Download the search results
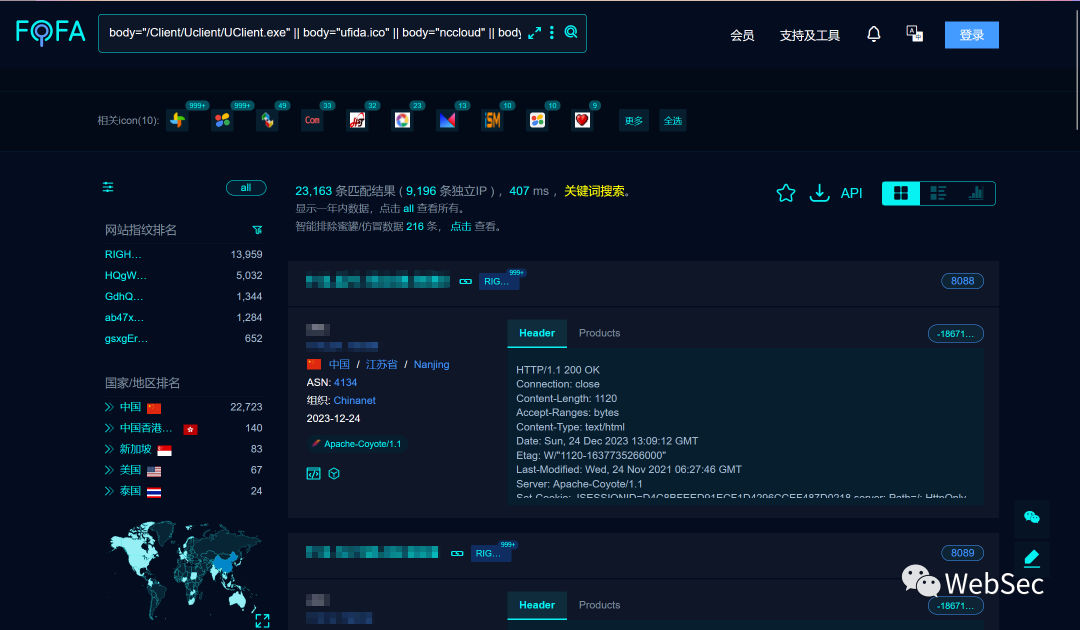The width and height of the screenshot is (1080, 630). click(x=819, y=193)
